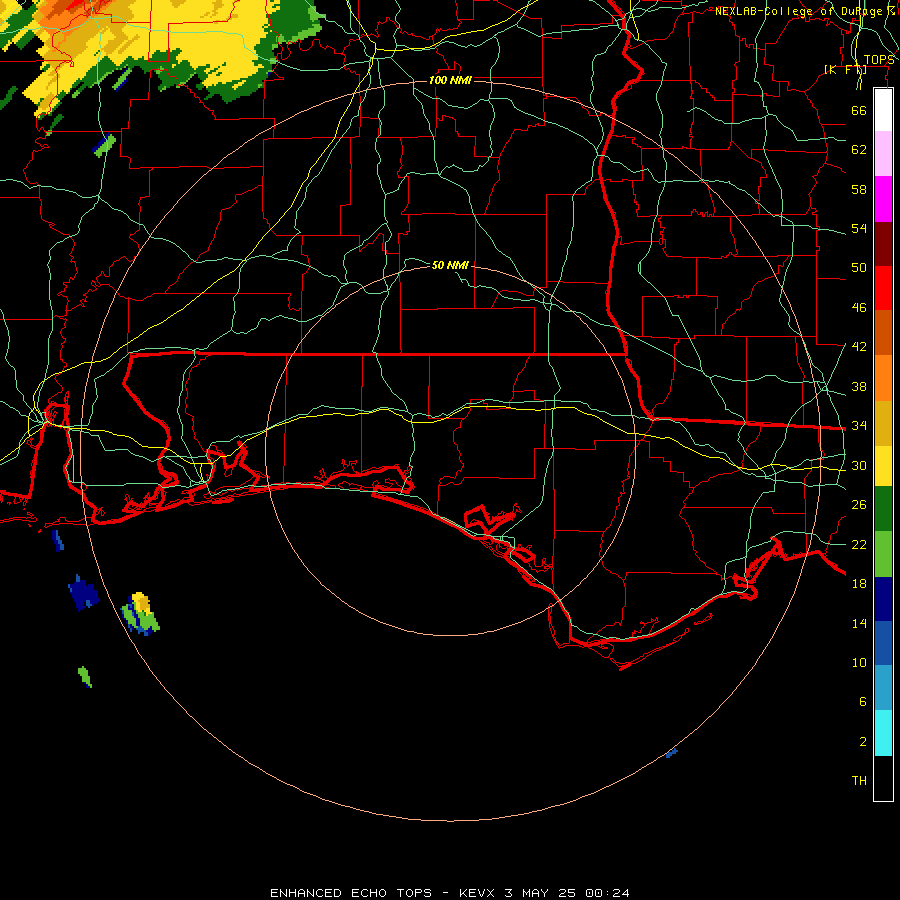Pick the bright yellow legend swatch
The width and height of the screenshot is (900, 900).
point(883,466)
